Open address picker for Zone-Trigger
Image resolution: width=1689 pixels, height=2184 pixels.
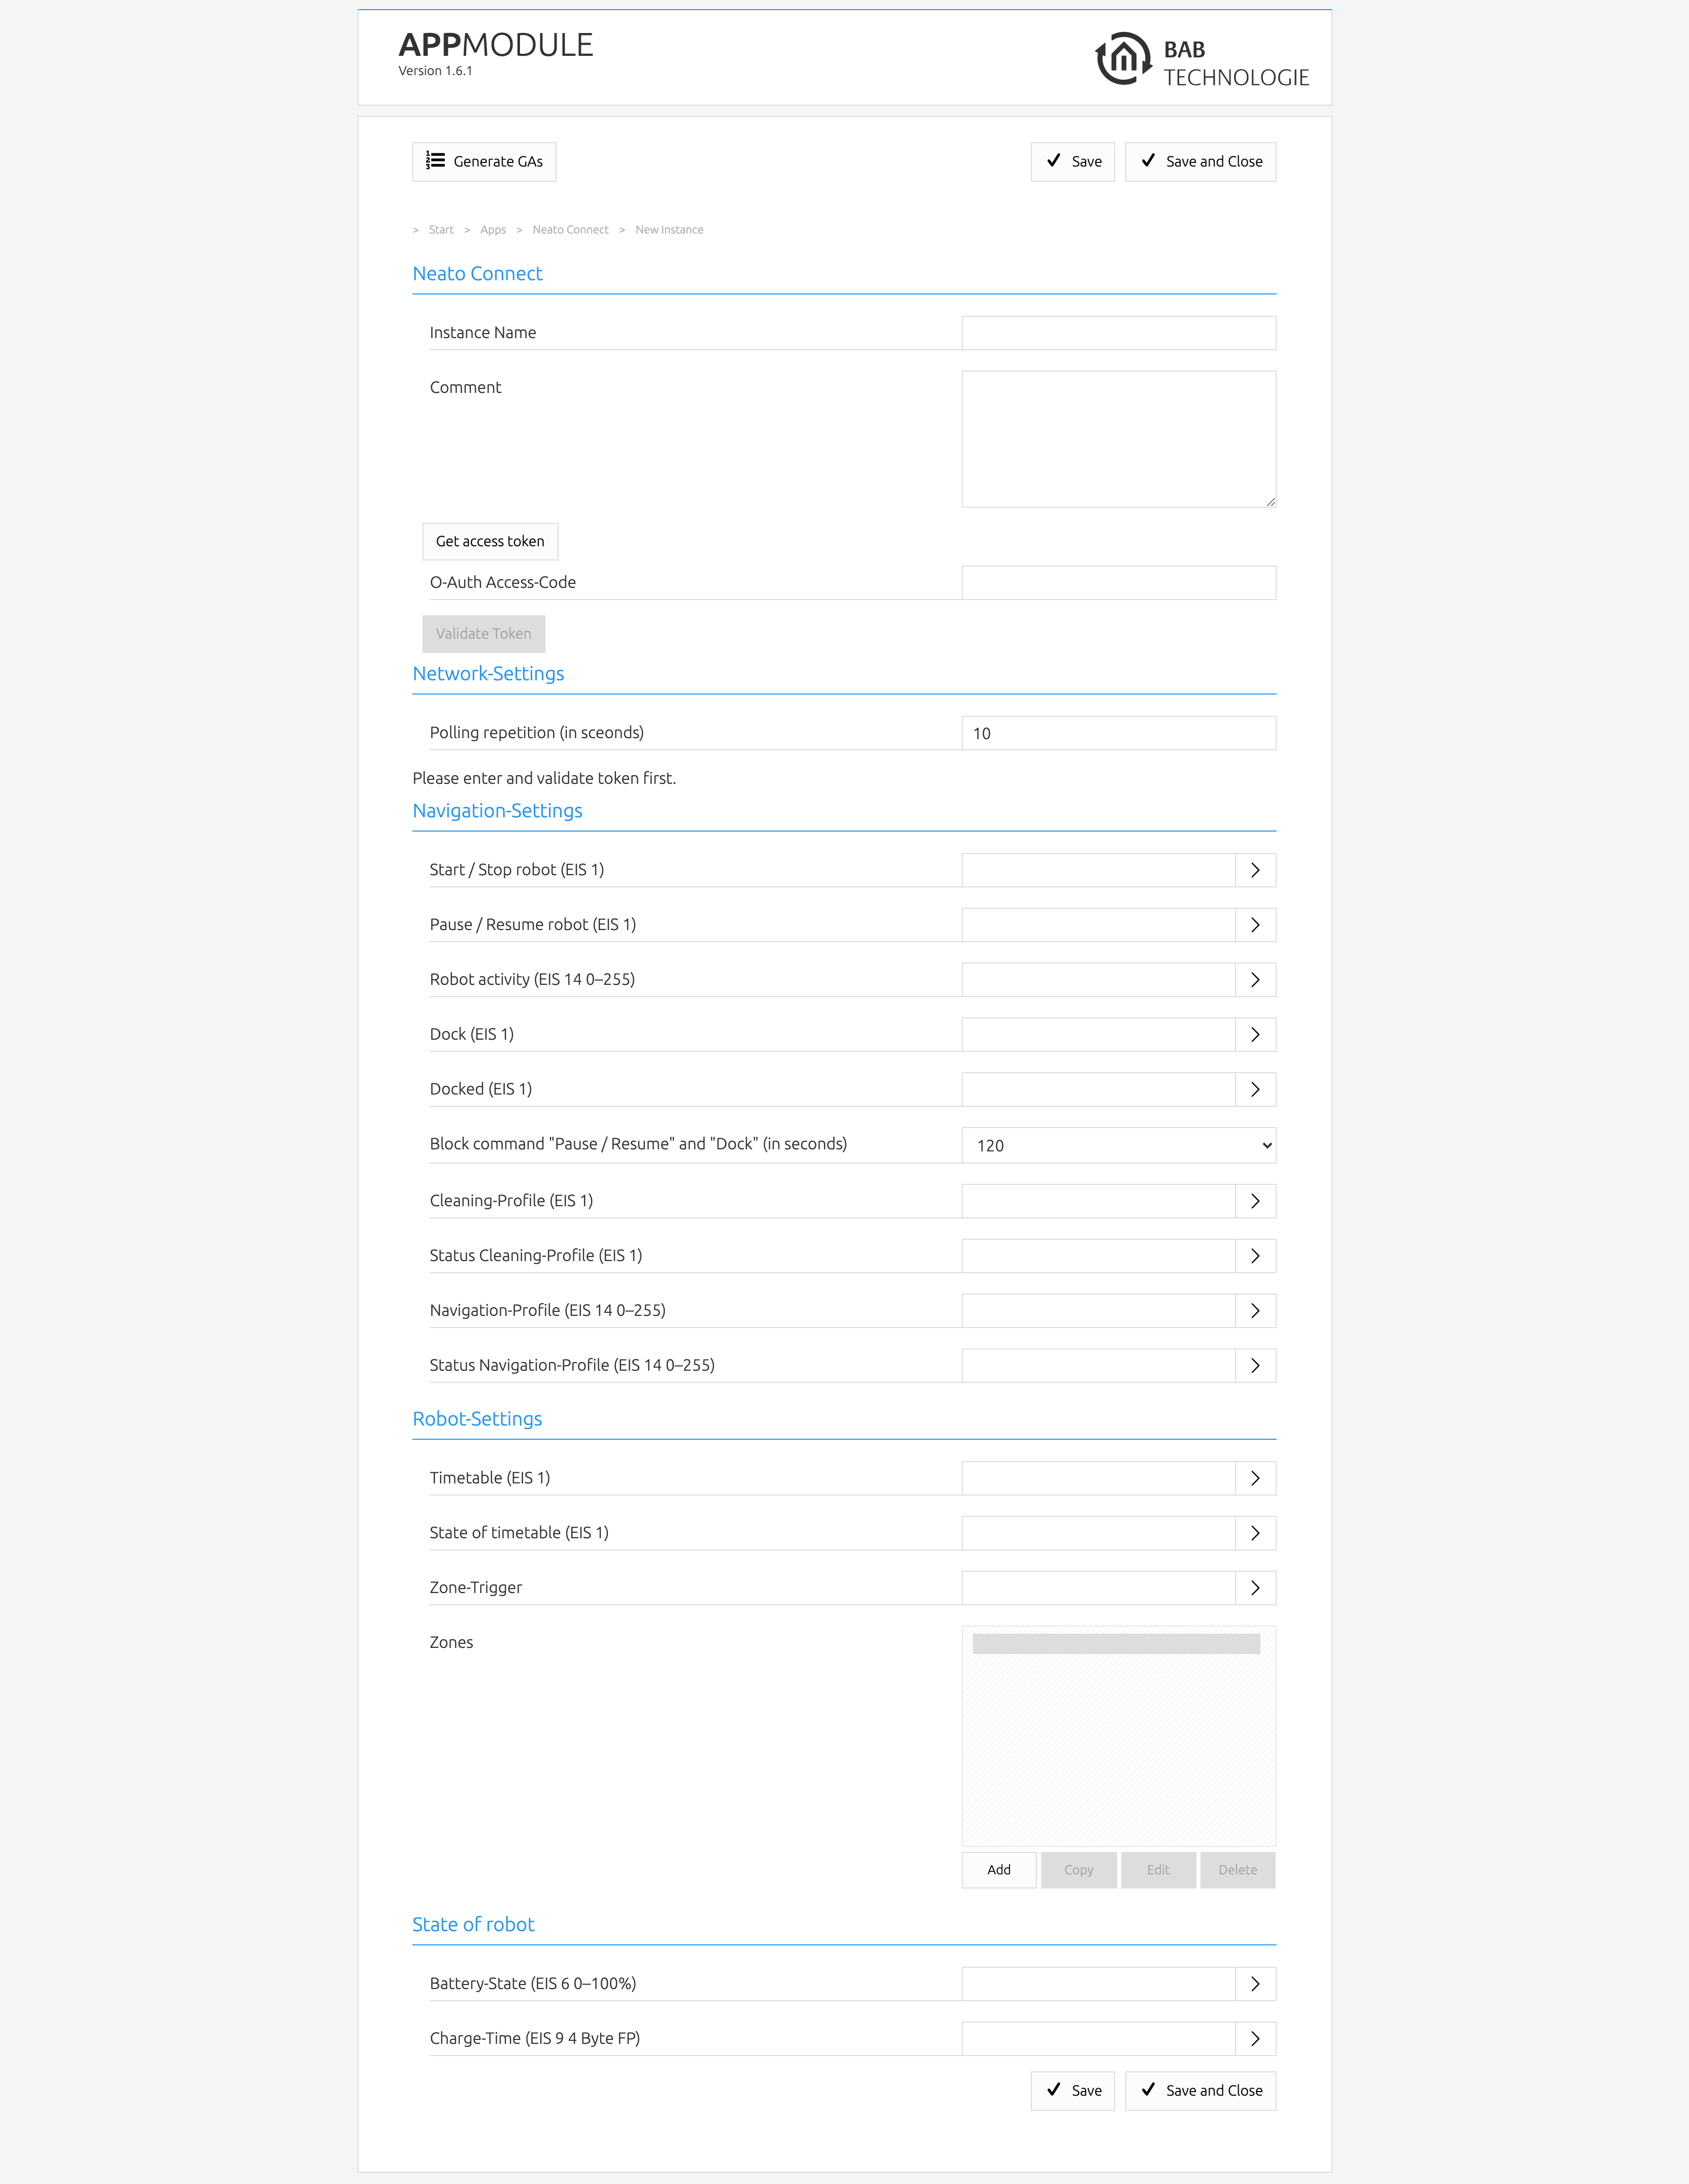(1255, 1588)
